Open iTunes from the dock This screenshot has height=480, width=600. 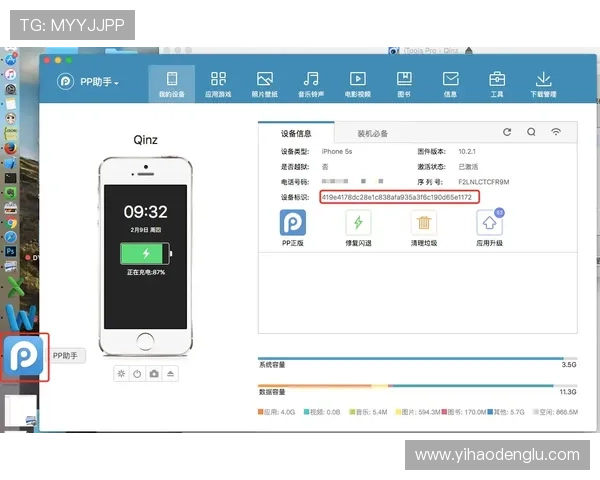(11, 74)
